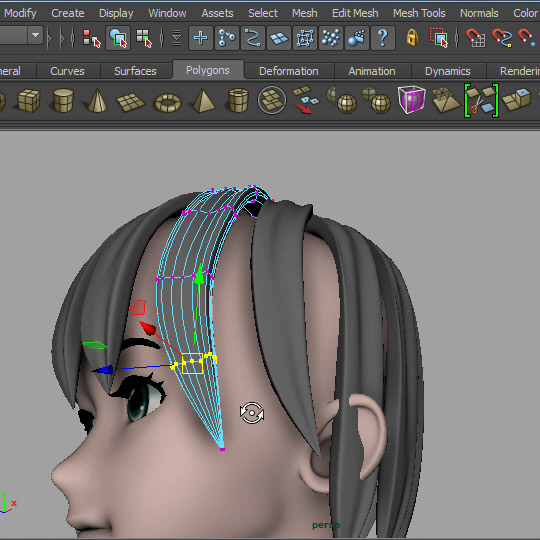Switch to the Deformation shelf tab

pyautogui.click(x=289, y=71)
